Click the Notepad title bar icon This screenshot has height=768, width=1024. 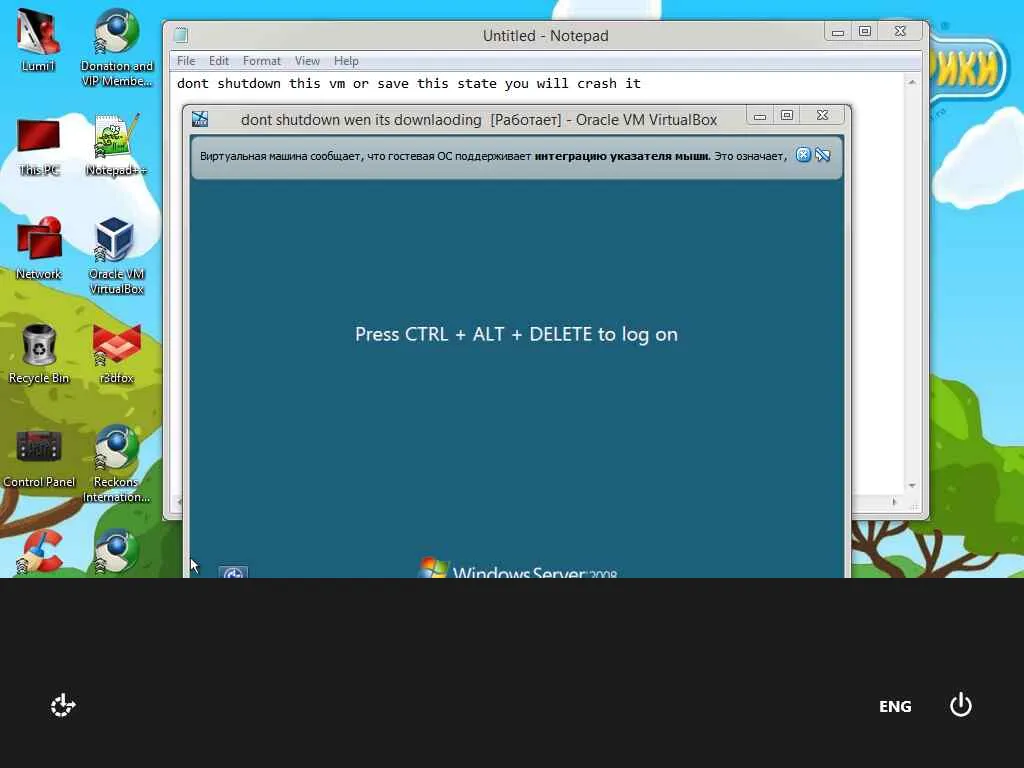181,35
